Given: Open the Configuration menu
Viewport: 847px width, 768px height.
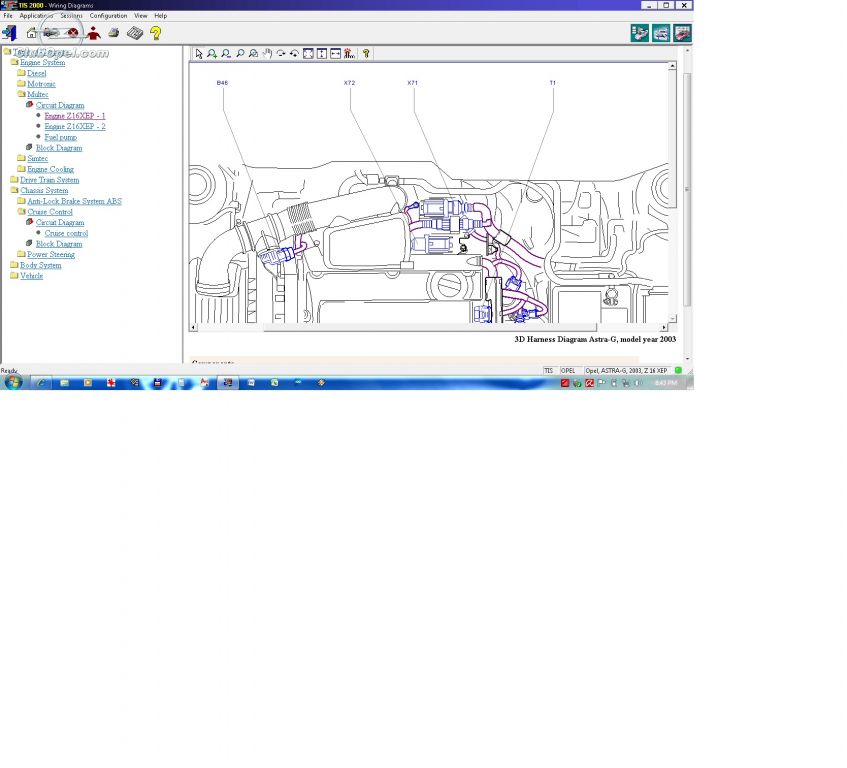Looking at the screenshot, I should (x=108, y=16).
